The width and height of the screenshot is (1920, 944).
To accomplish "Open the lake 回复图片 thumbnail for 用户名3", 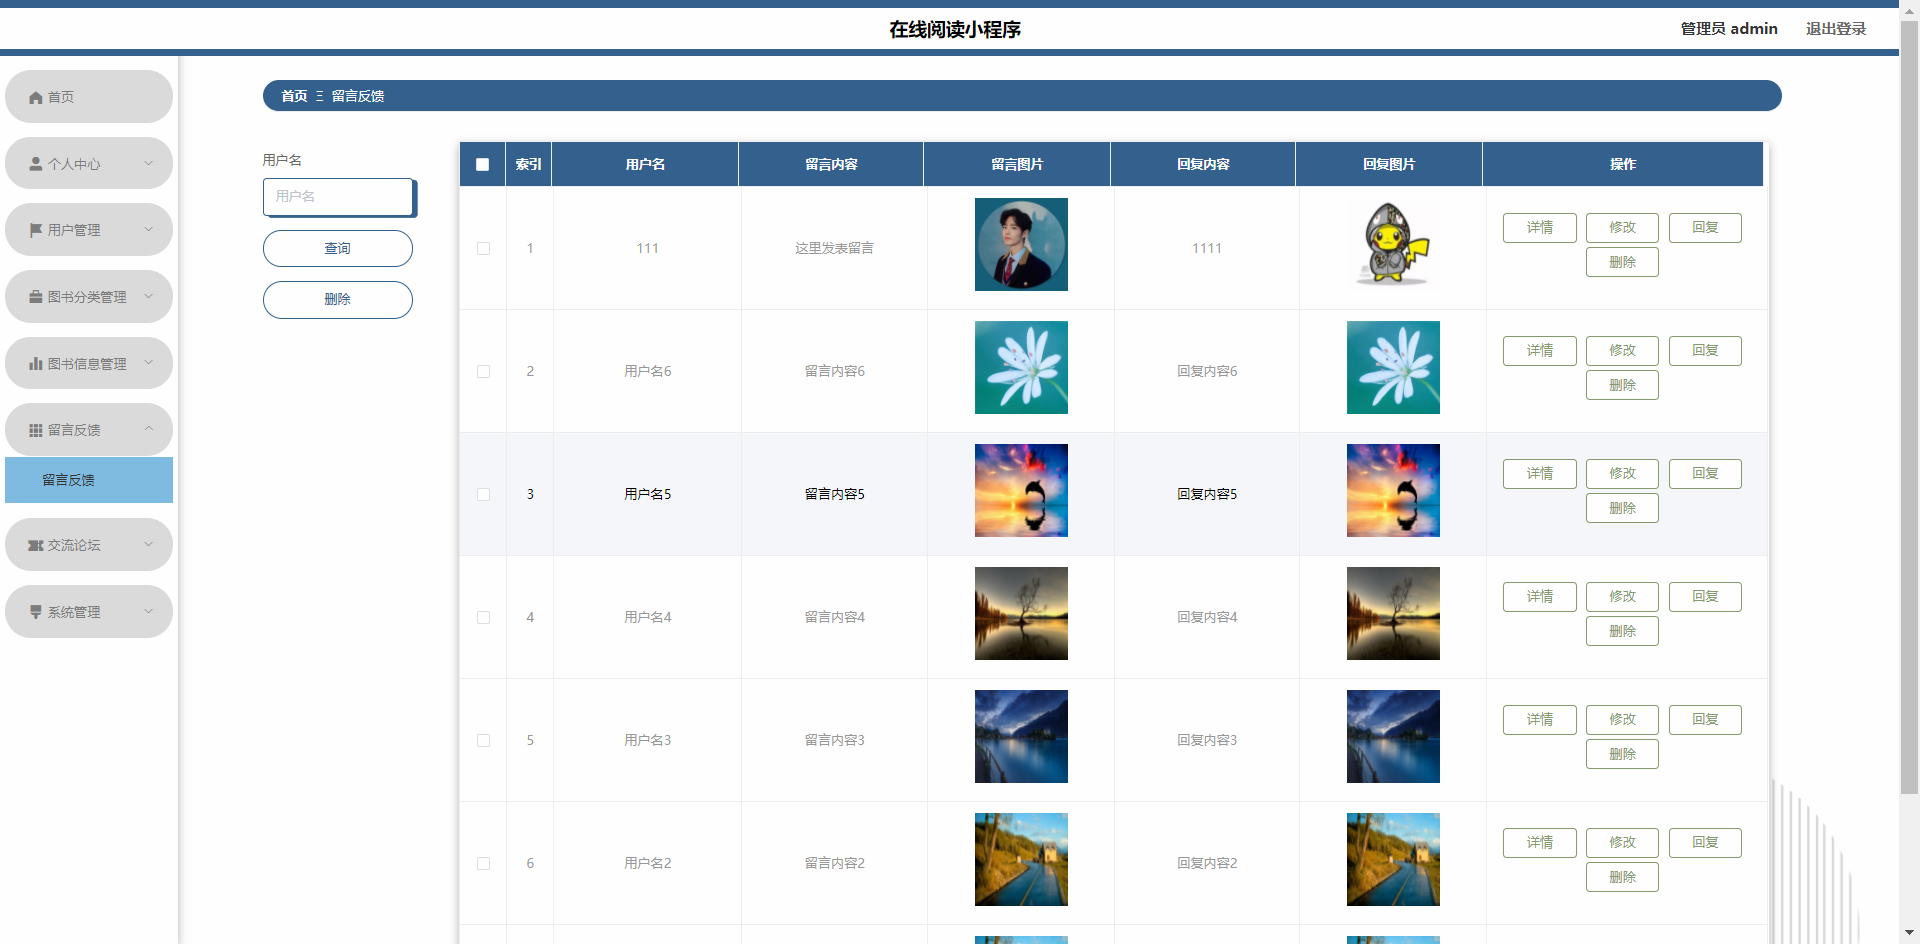I will (x=1393, y=737).
